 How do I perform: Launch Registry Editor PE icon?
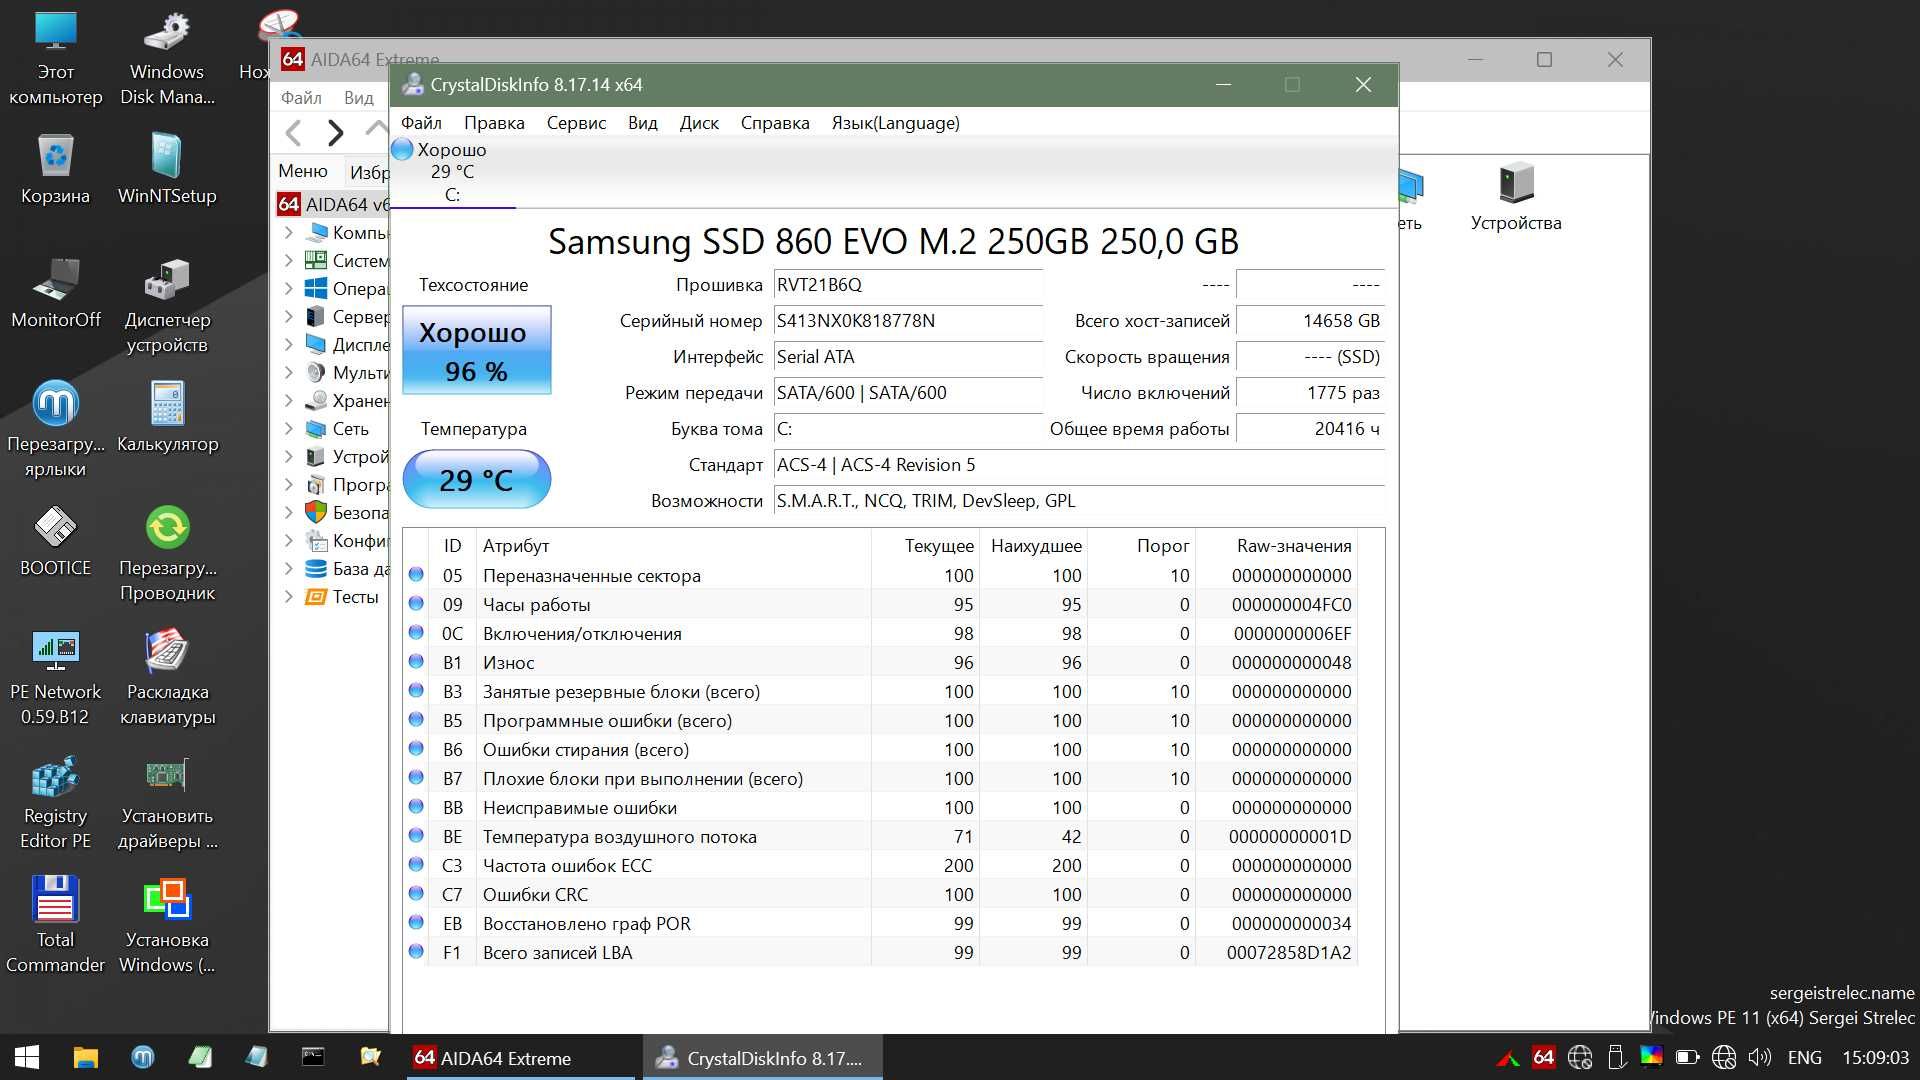click(55, 801)
